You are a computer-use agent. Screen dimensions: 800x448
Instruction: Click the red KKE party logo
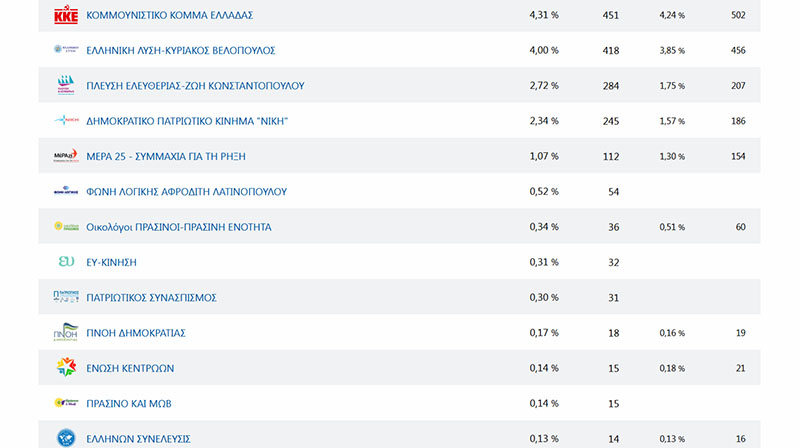pyautogui.click(x=65, y=15)
